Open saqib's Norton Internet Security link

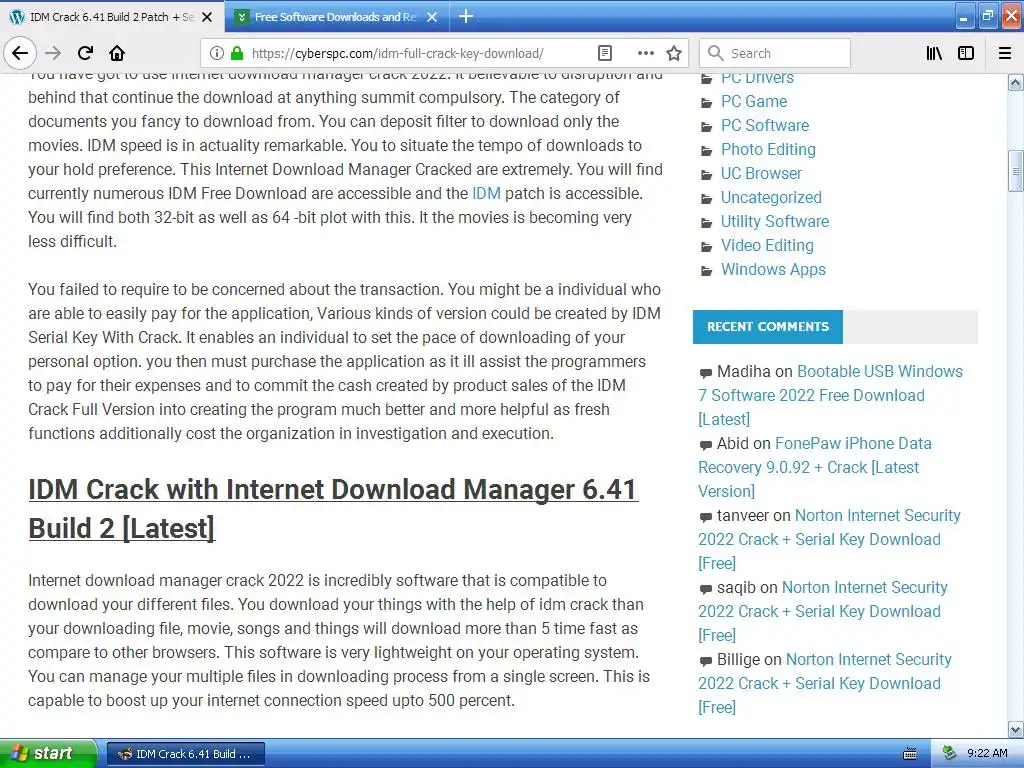(x=823, y=611)
